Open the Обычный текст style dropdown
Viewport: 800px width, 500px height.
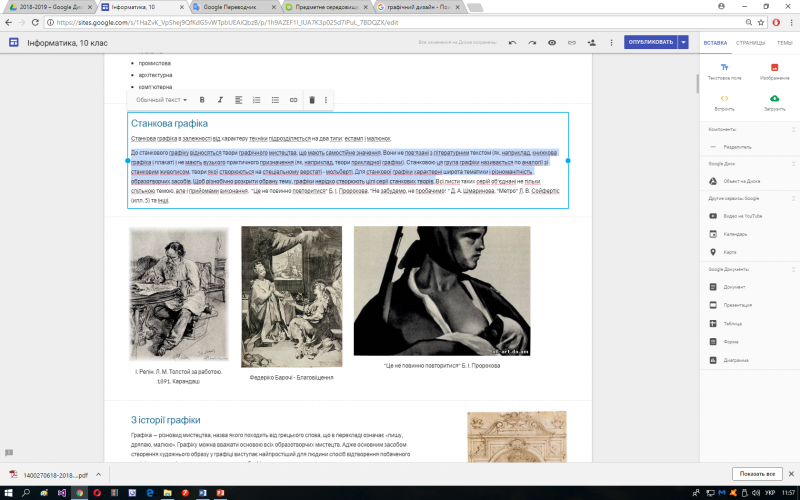(x=161, y=100)
